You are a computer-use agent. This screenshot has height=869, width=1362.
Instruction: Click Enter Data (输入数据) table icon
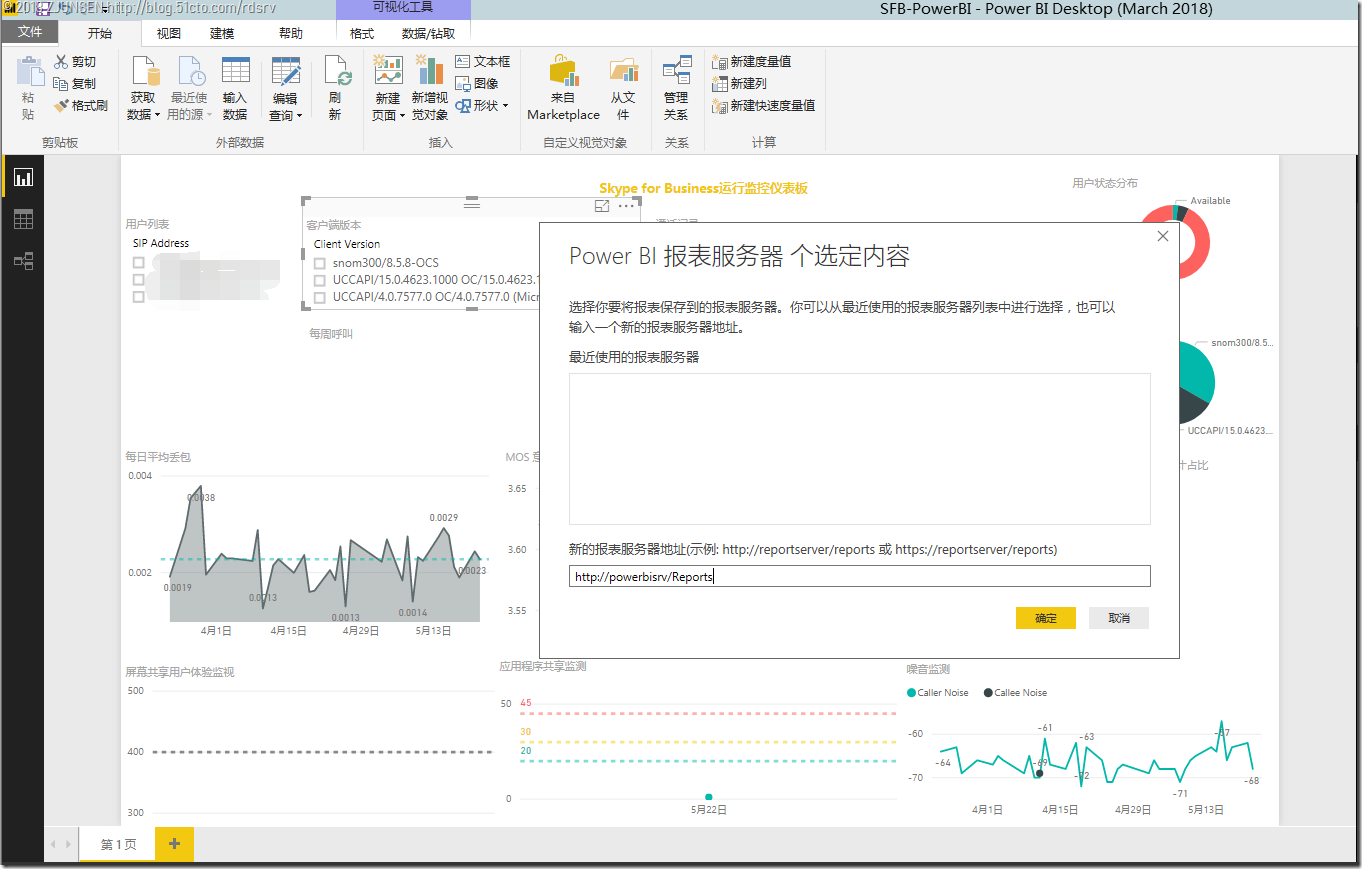[x=236, y=72]
